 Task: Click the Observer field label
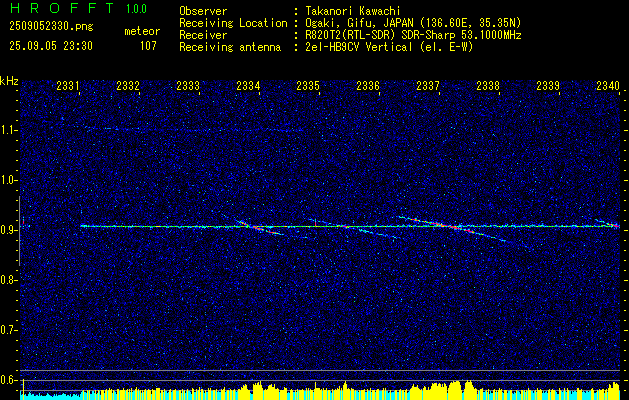[x=203, y=11]
